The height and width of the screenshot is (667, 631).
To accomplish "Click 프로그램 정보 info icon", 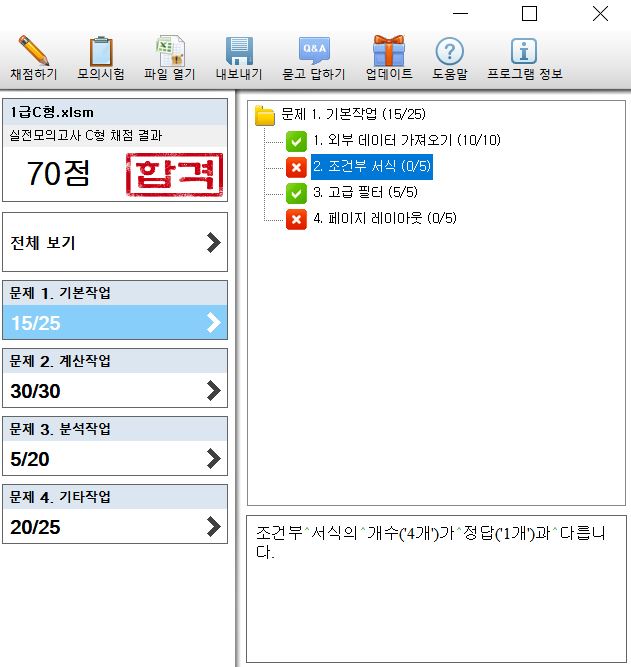I will (524, 52).
